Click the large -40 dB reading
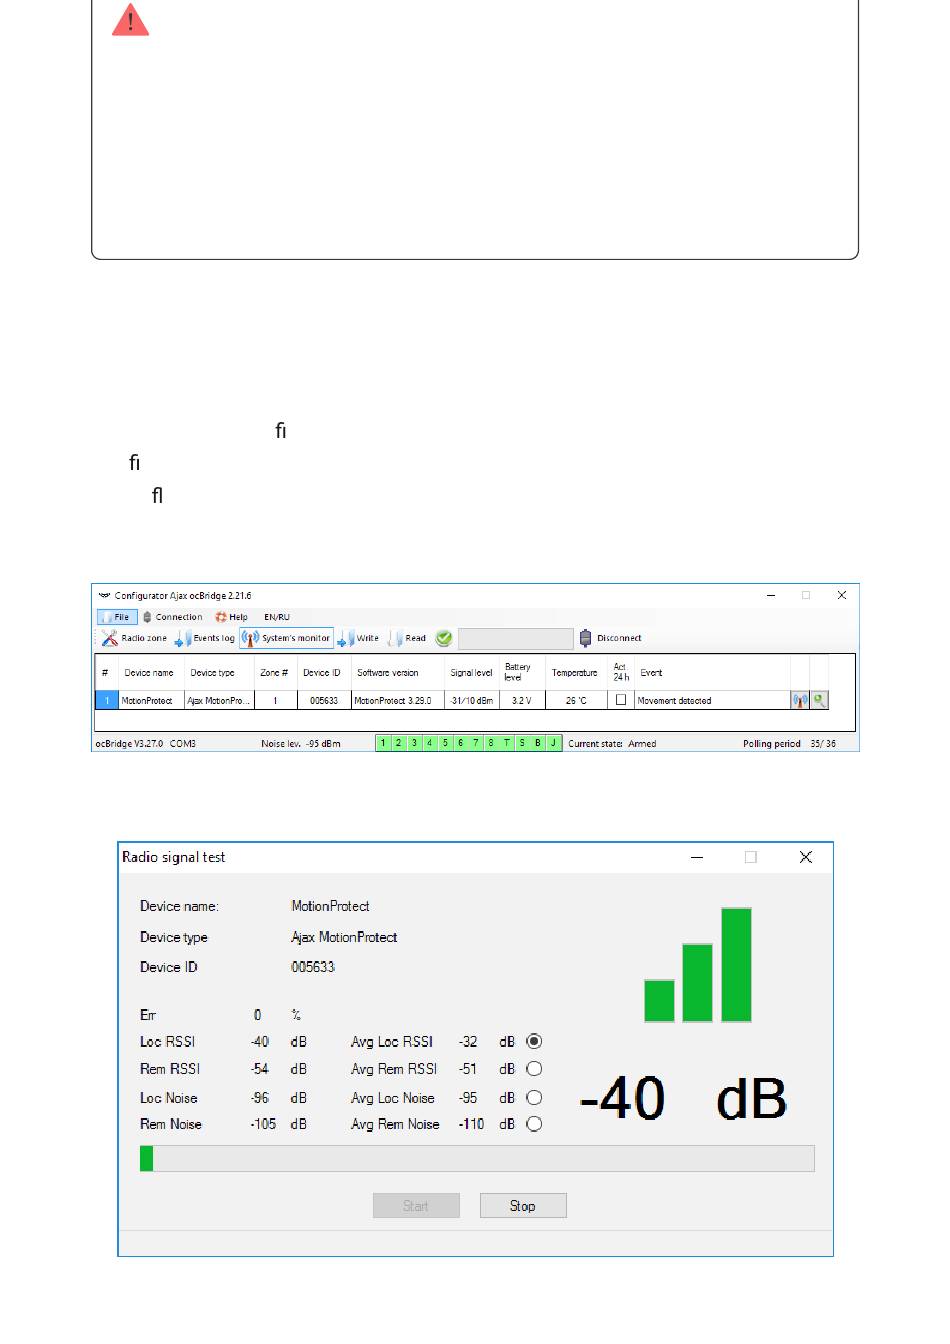This screenshot has width=950, height=1344. (x=684, y=1098)
